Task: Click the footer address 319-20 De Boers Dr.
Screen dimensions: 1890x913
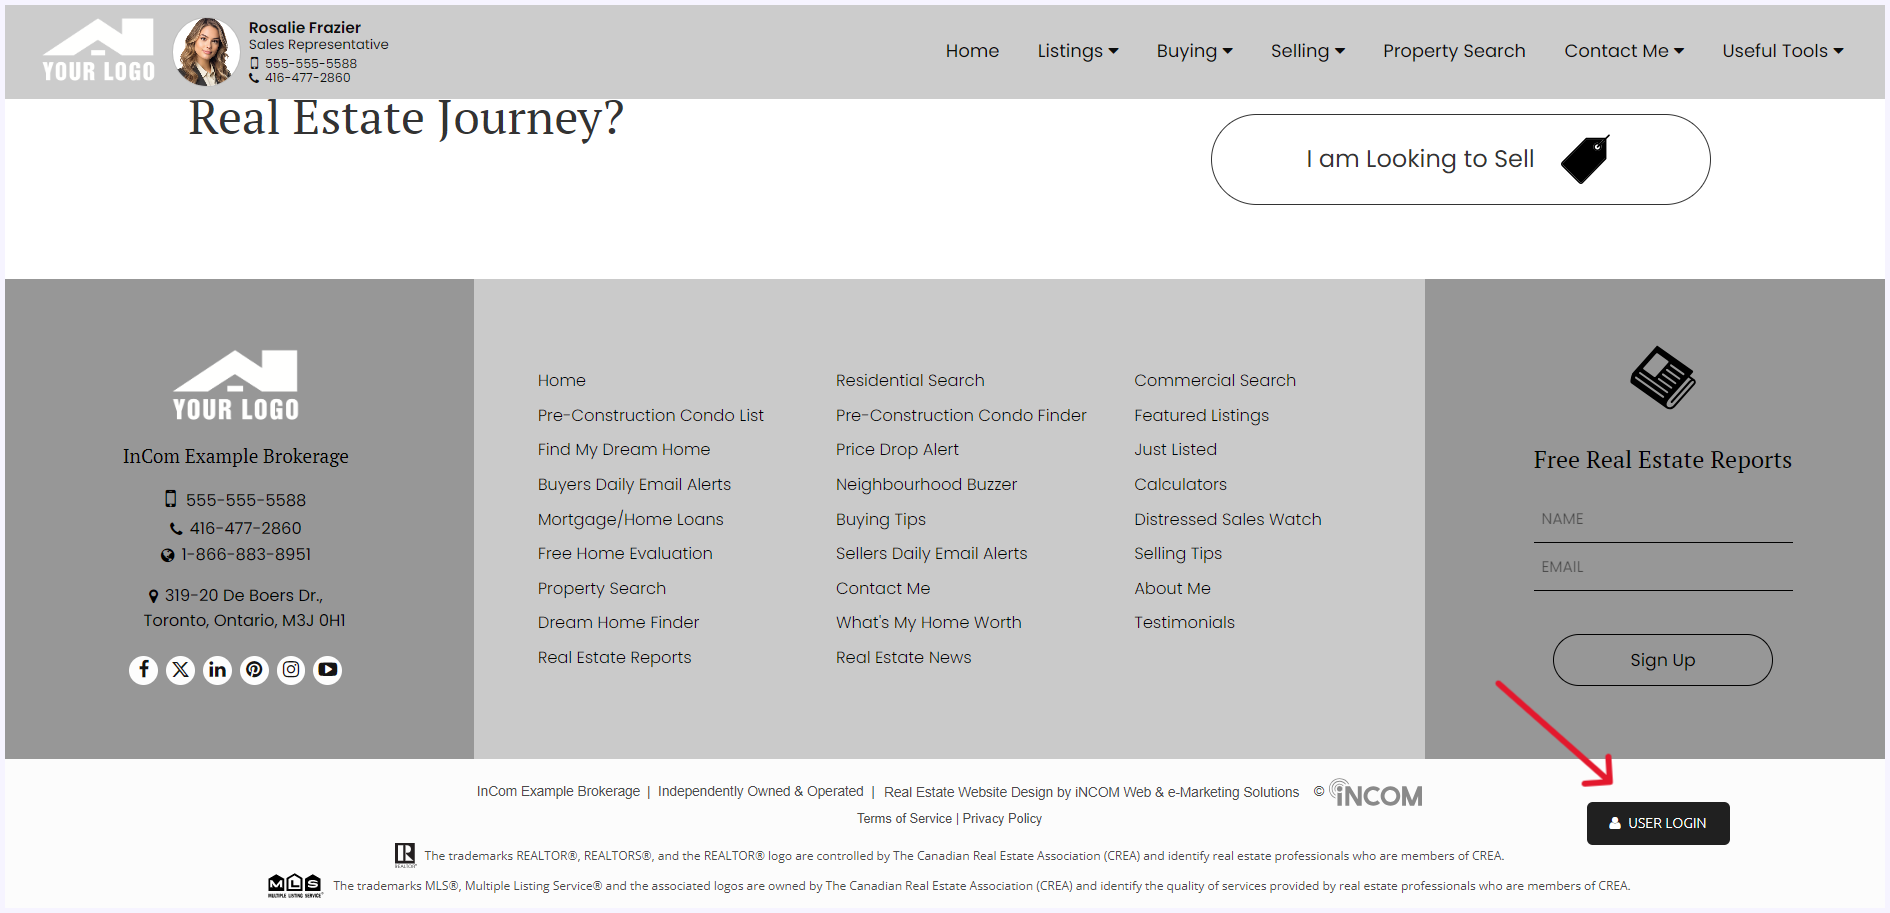Action: point(244,608)
